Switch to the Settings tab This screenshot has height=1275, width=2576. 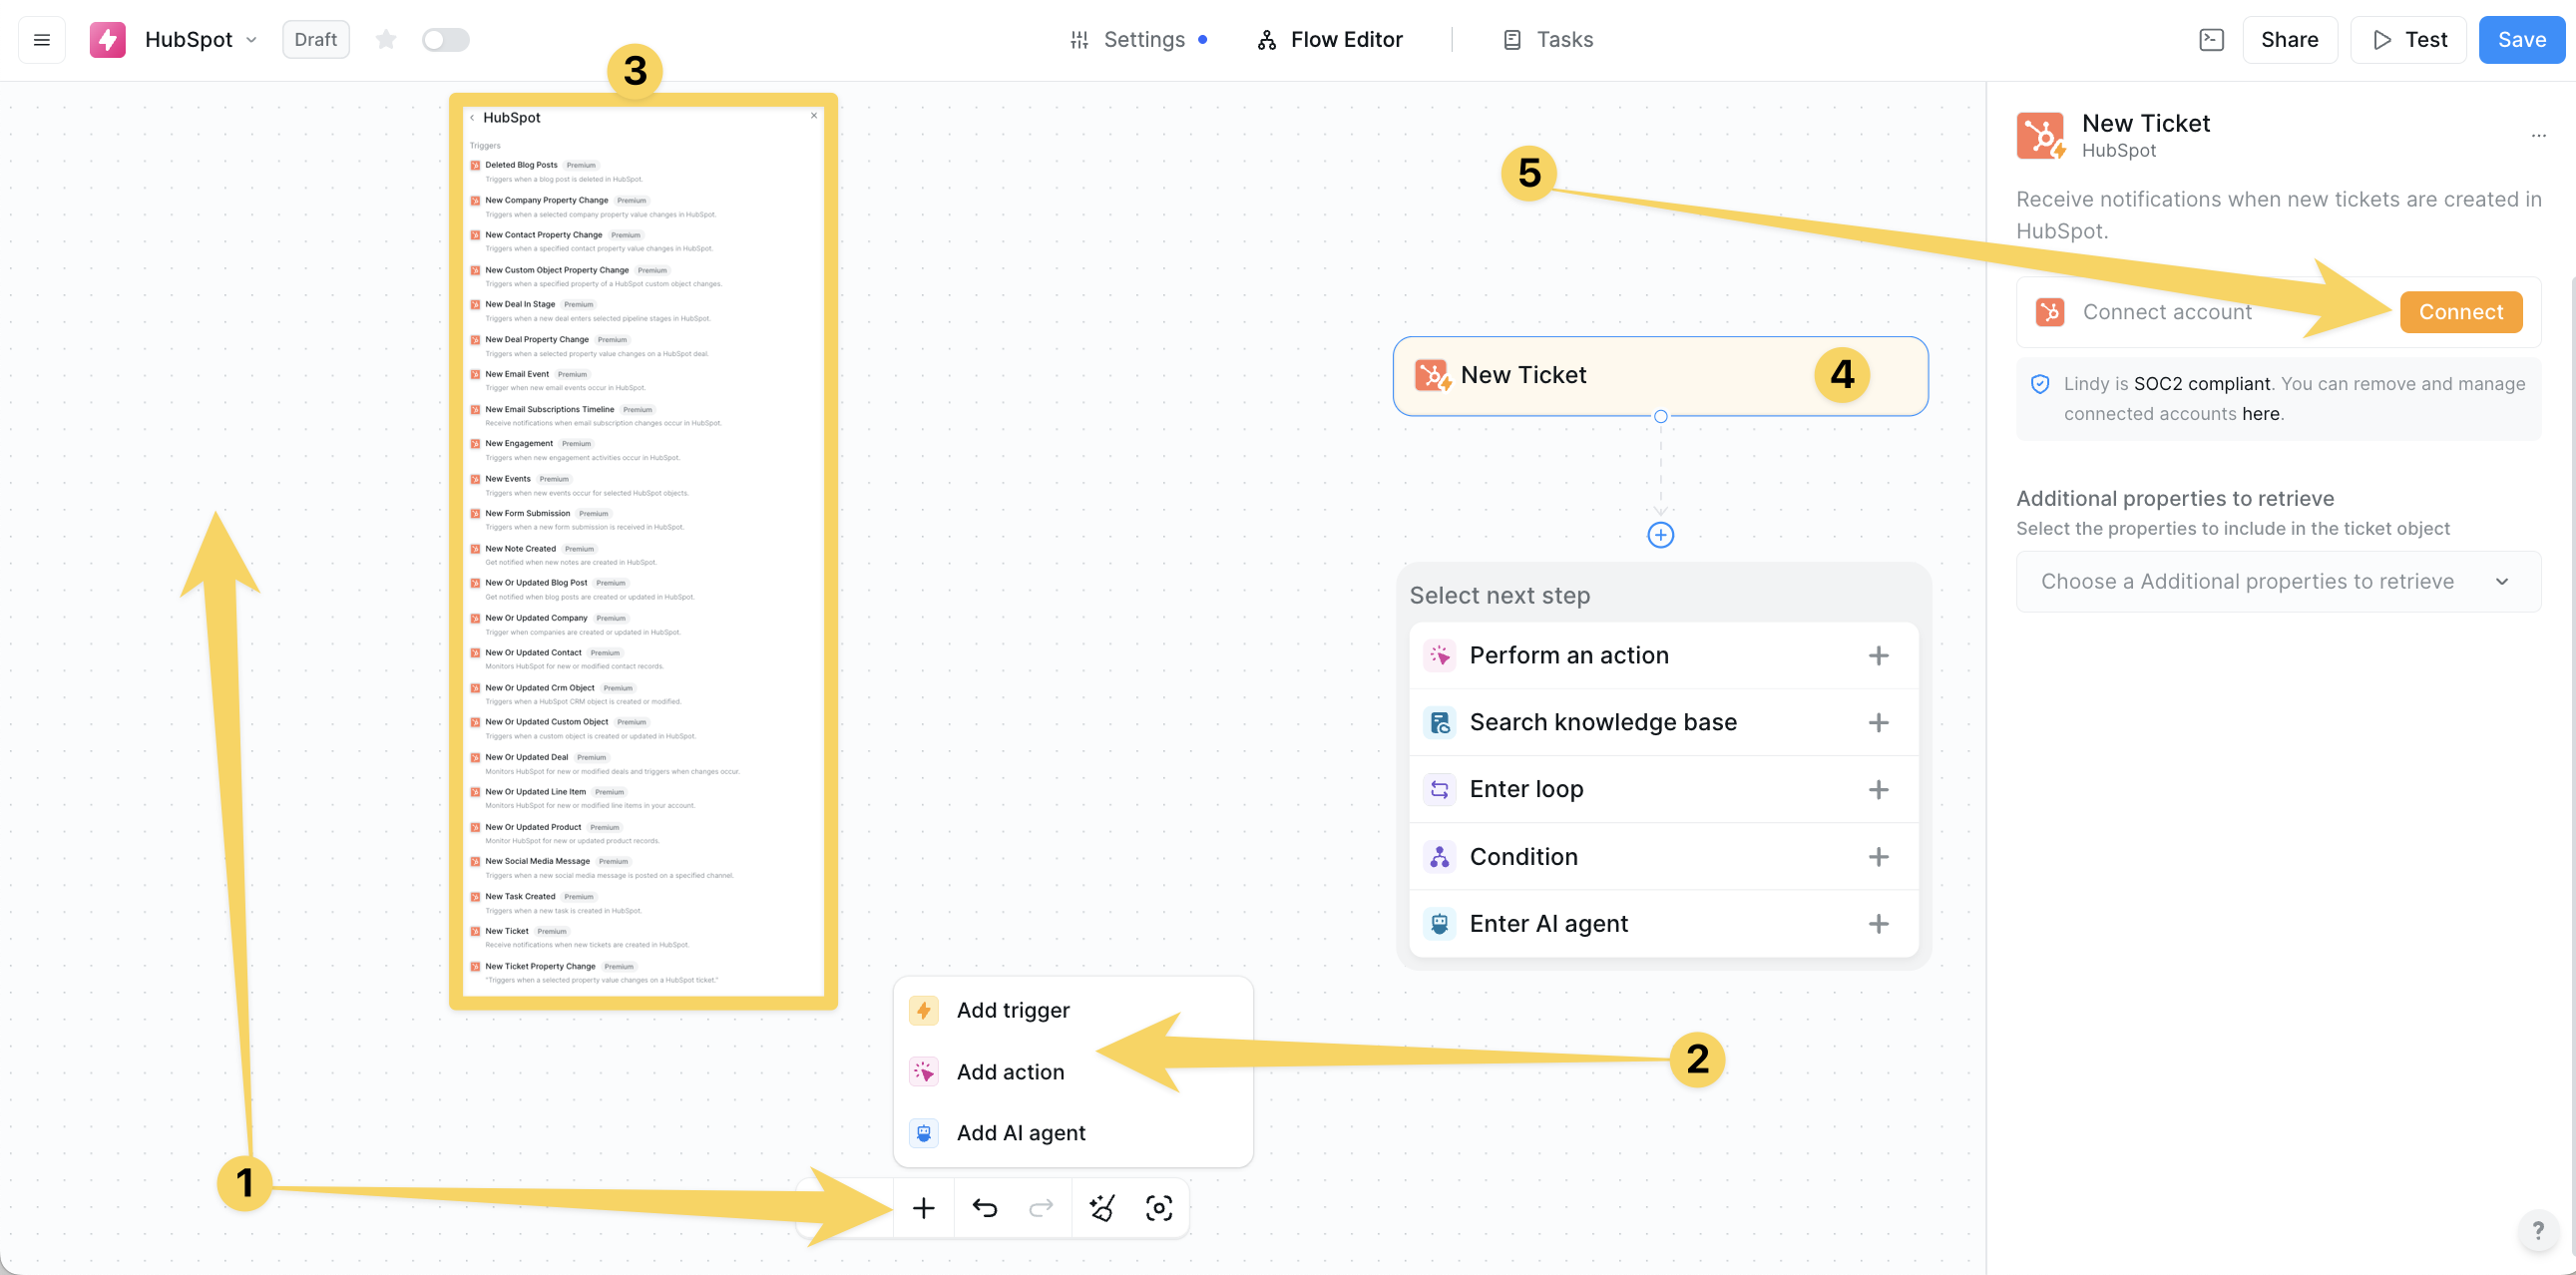coord(1142,40)
